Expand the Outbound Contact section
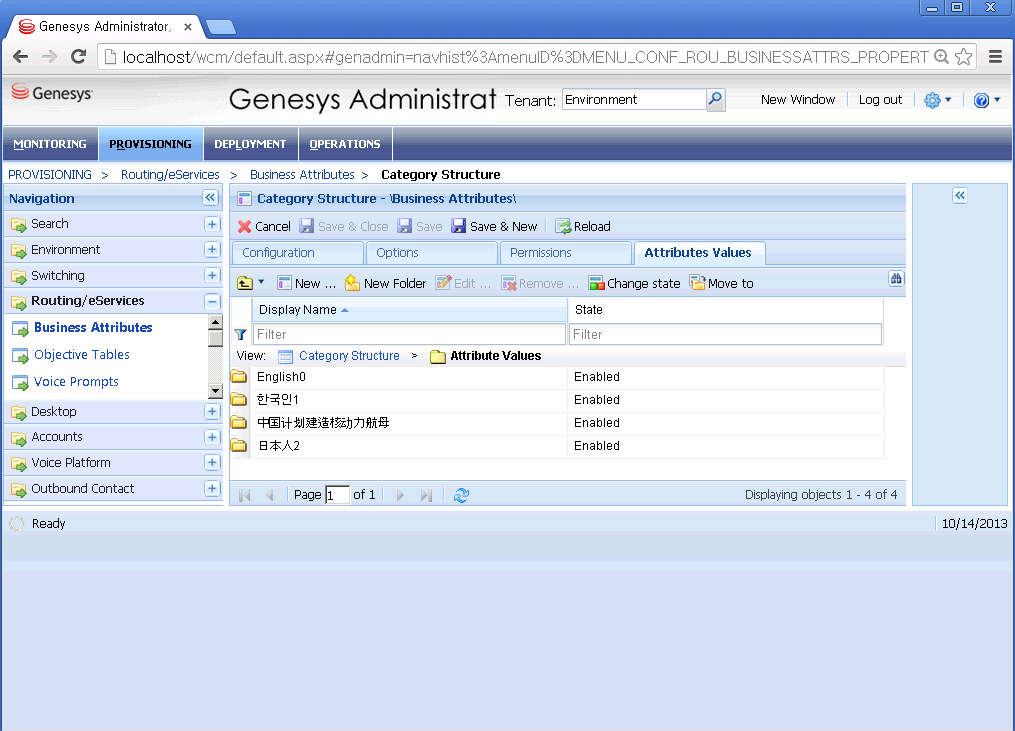 pyautogui.click(x=212, y=489)
